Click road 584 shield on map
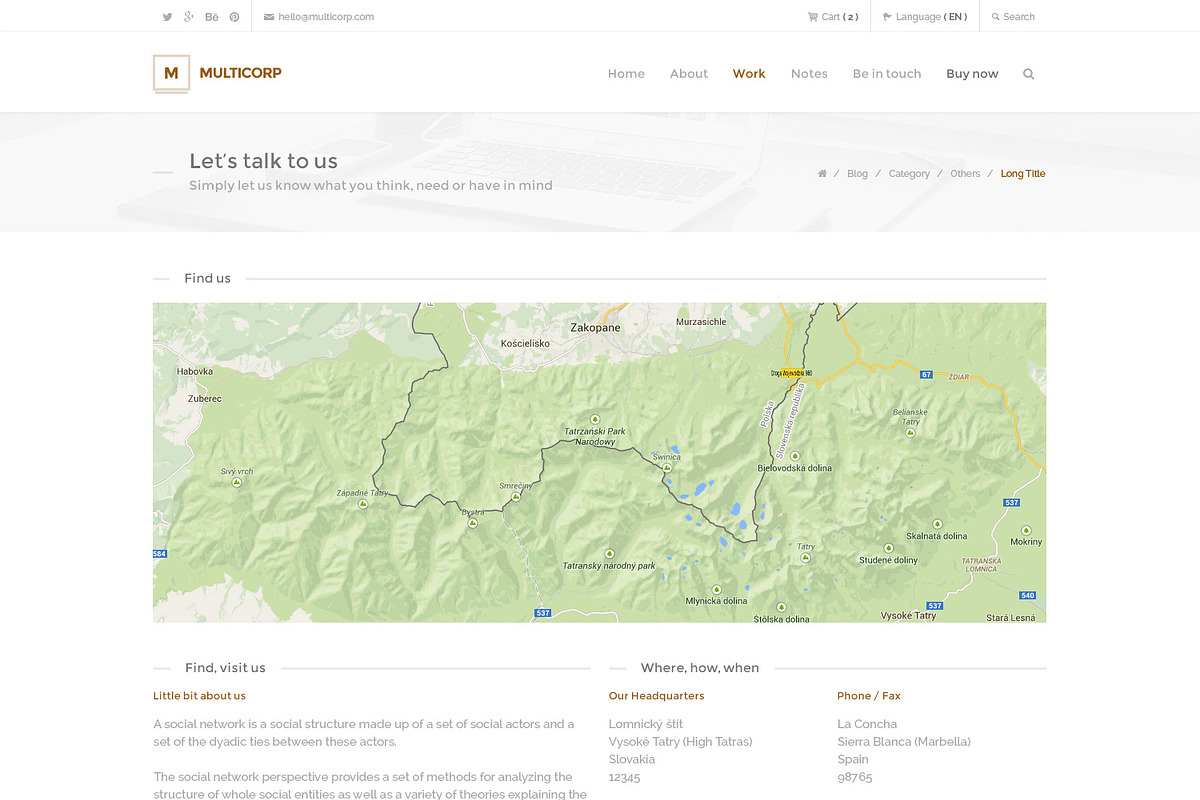1200x800 pixels. (160, 553)
